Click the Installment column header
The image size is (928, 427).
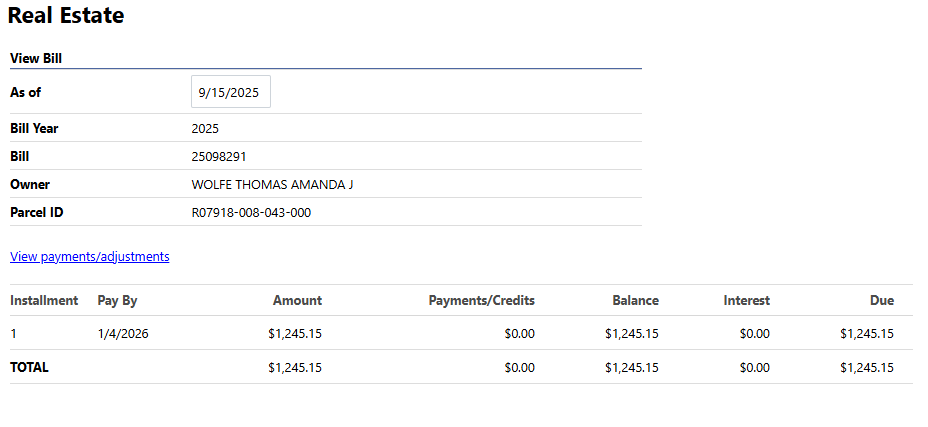[44, 300]
